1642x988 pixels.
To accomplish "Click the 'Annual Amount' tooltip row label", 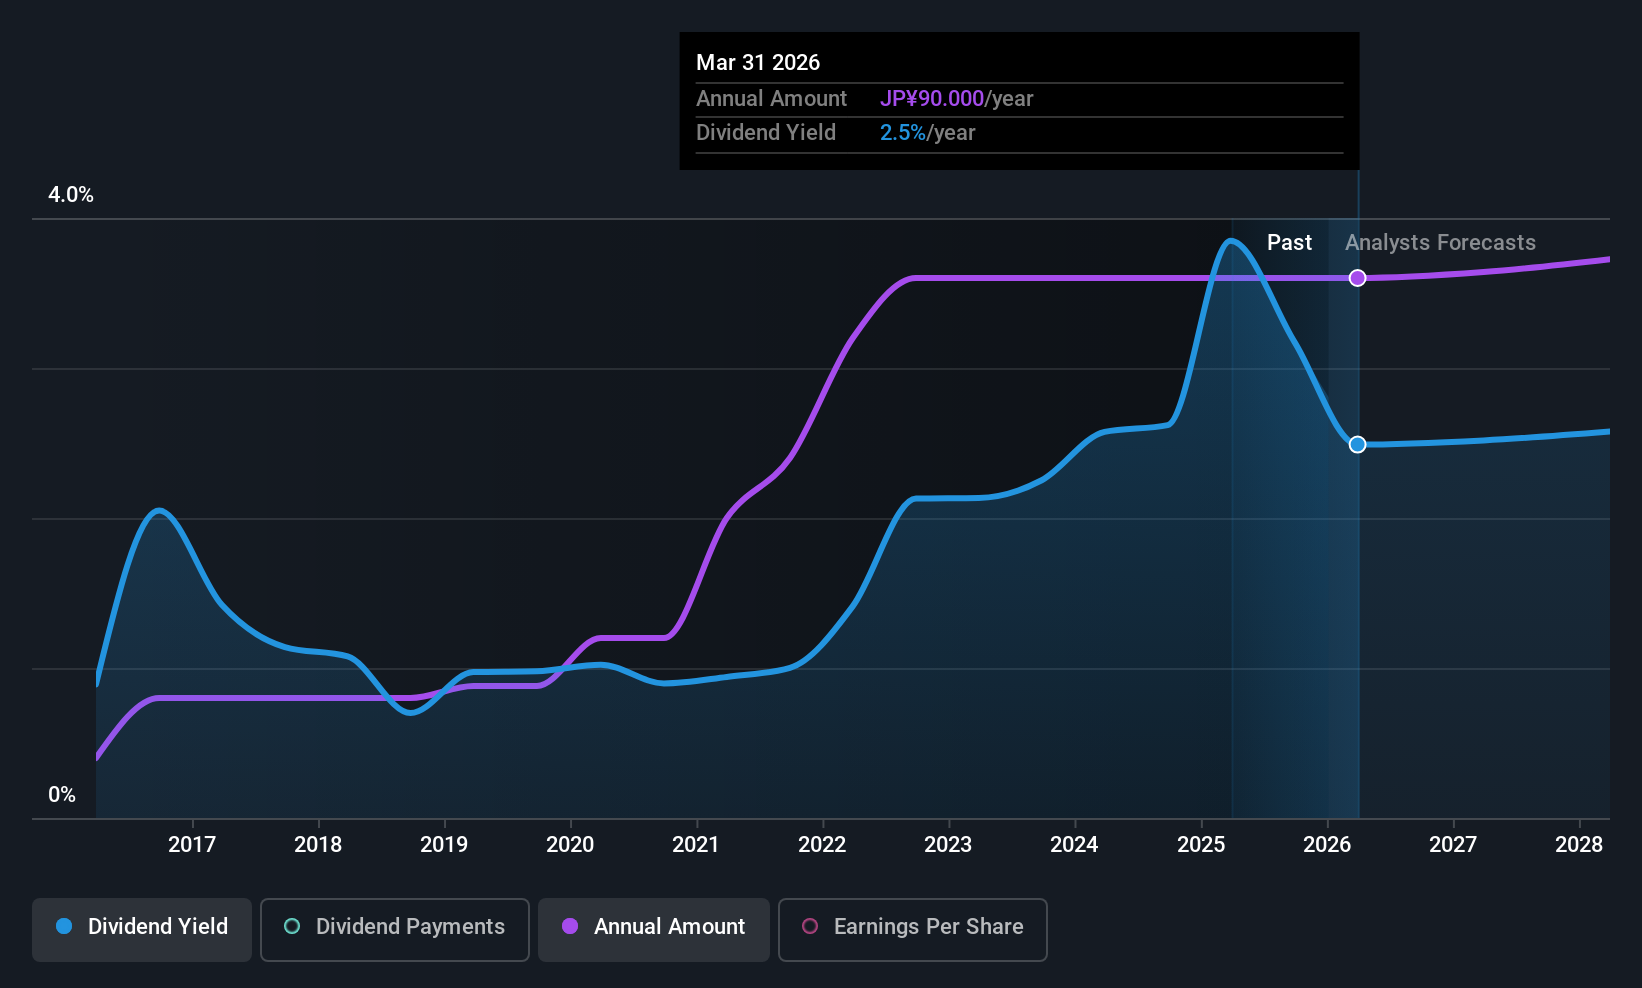I will [x=771, y=99].
